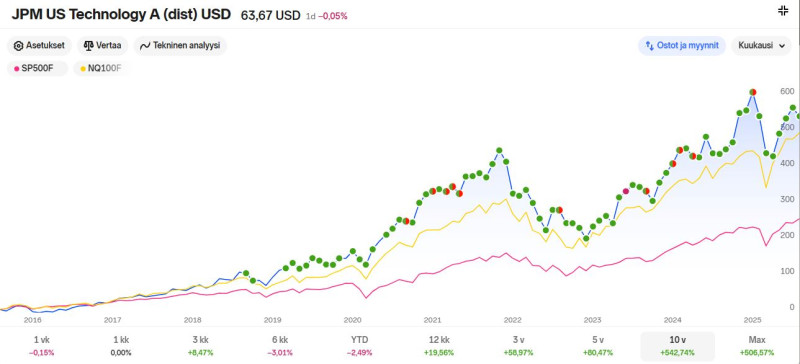Toggle Ostot ja myynnit markers
The width and height of the screenshot is (800, 364).
pos(682,45)
